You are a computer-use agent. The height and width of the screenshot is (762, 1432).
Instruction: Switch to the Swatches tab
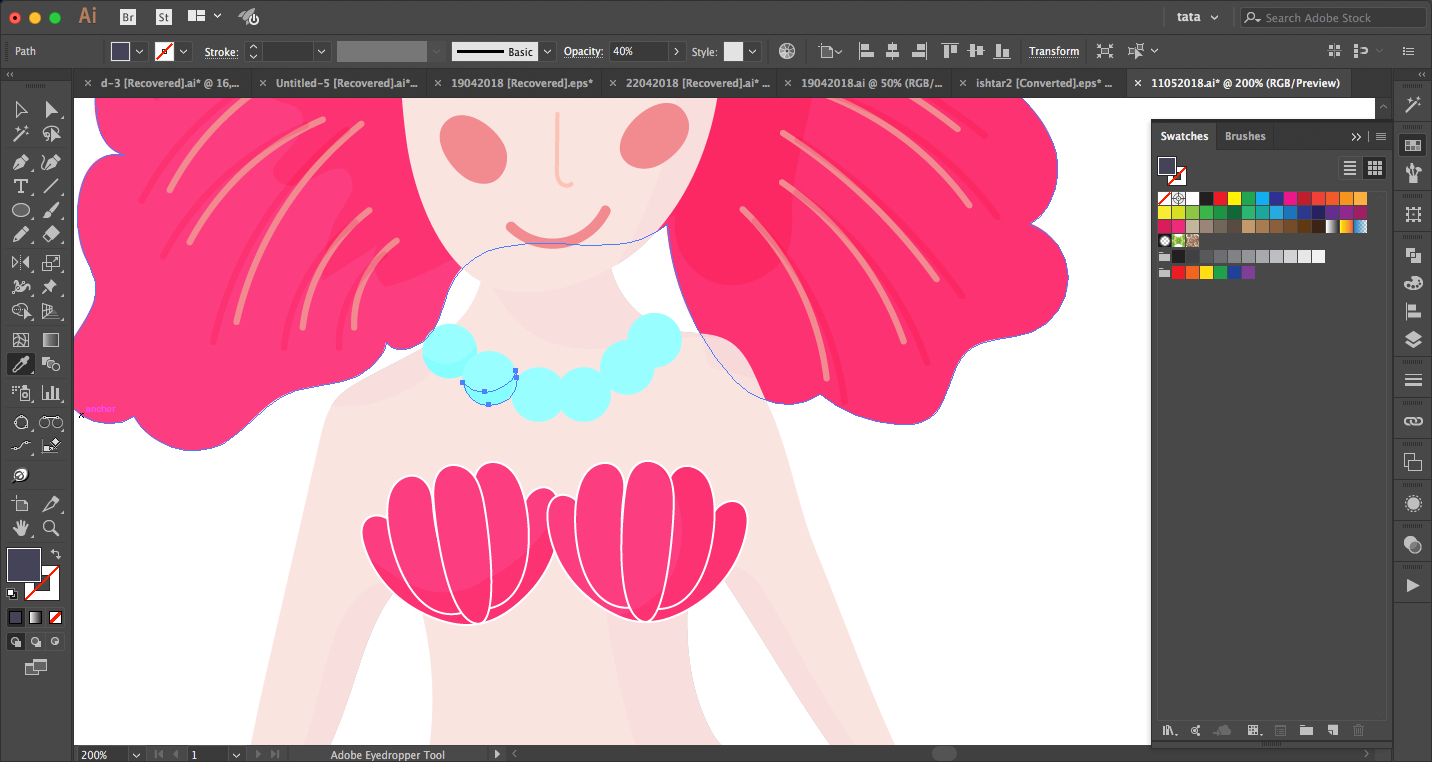coord(1184,136)
